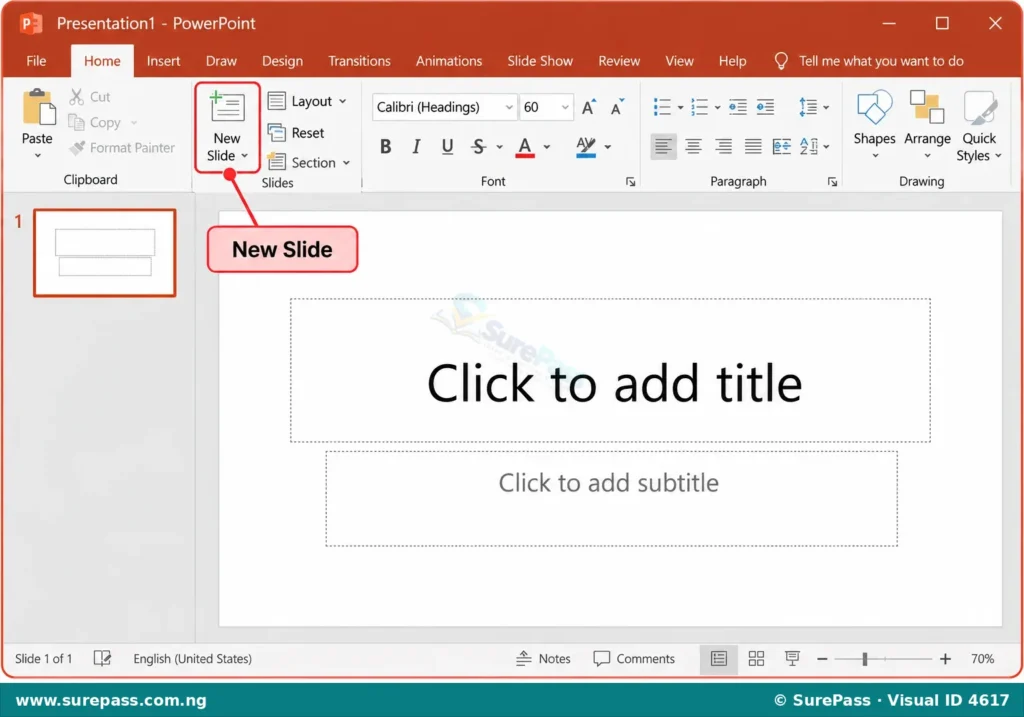Open the font size dropdown
This screenshot has width=1024, height=717.
[x=565, y=107]
